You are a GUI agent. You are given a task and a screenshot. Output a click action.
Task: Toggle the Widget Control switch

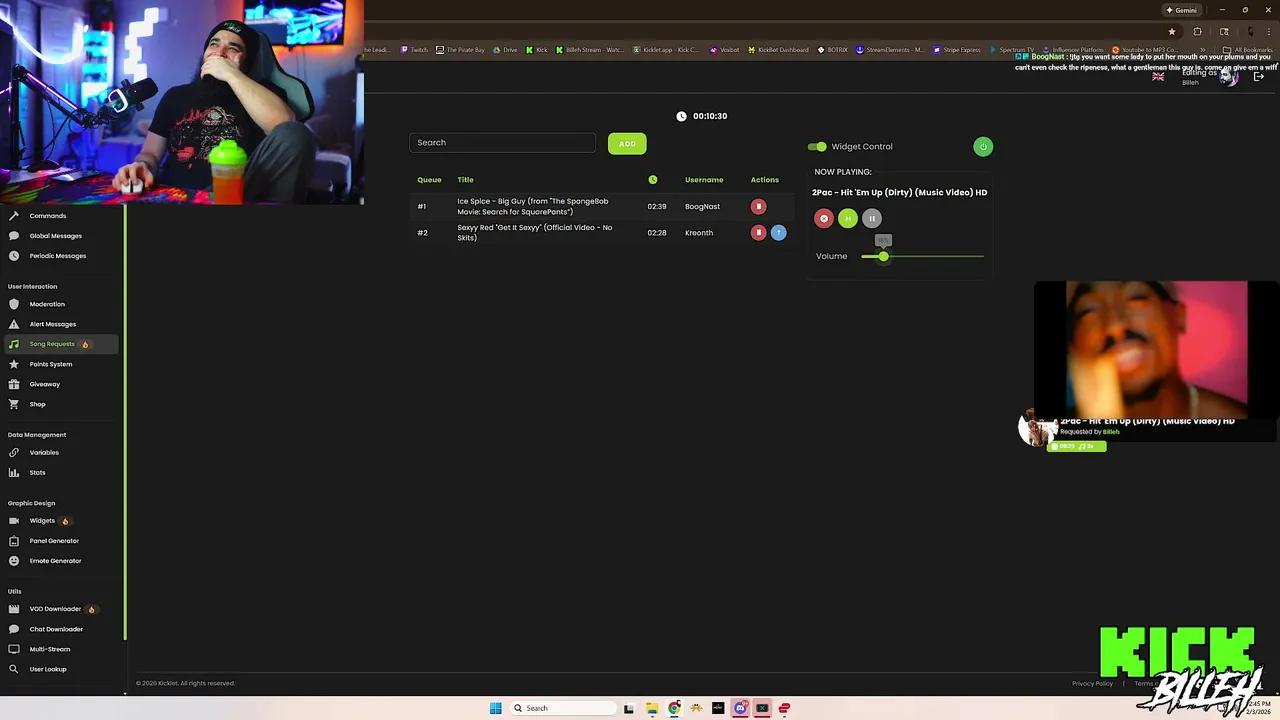(818, 146)
